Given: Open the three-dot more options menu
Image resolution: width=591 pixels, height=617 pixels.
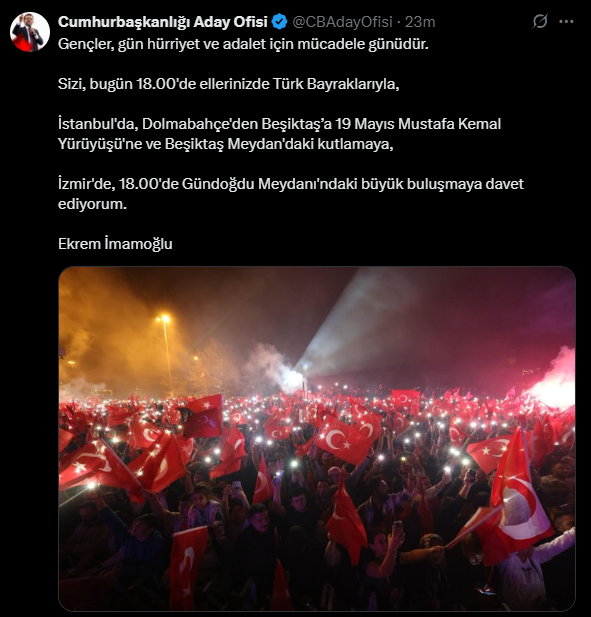Looking at the screenshot, I should click(566, 22).
